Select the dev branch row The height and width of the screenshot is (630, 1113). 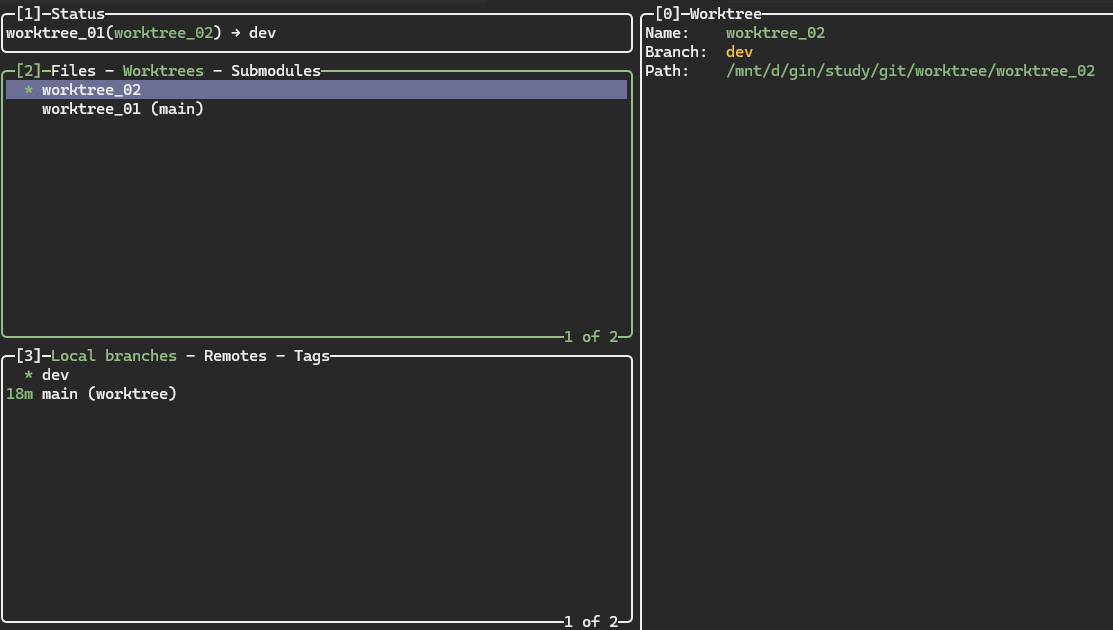[x=317, y=375]
